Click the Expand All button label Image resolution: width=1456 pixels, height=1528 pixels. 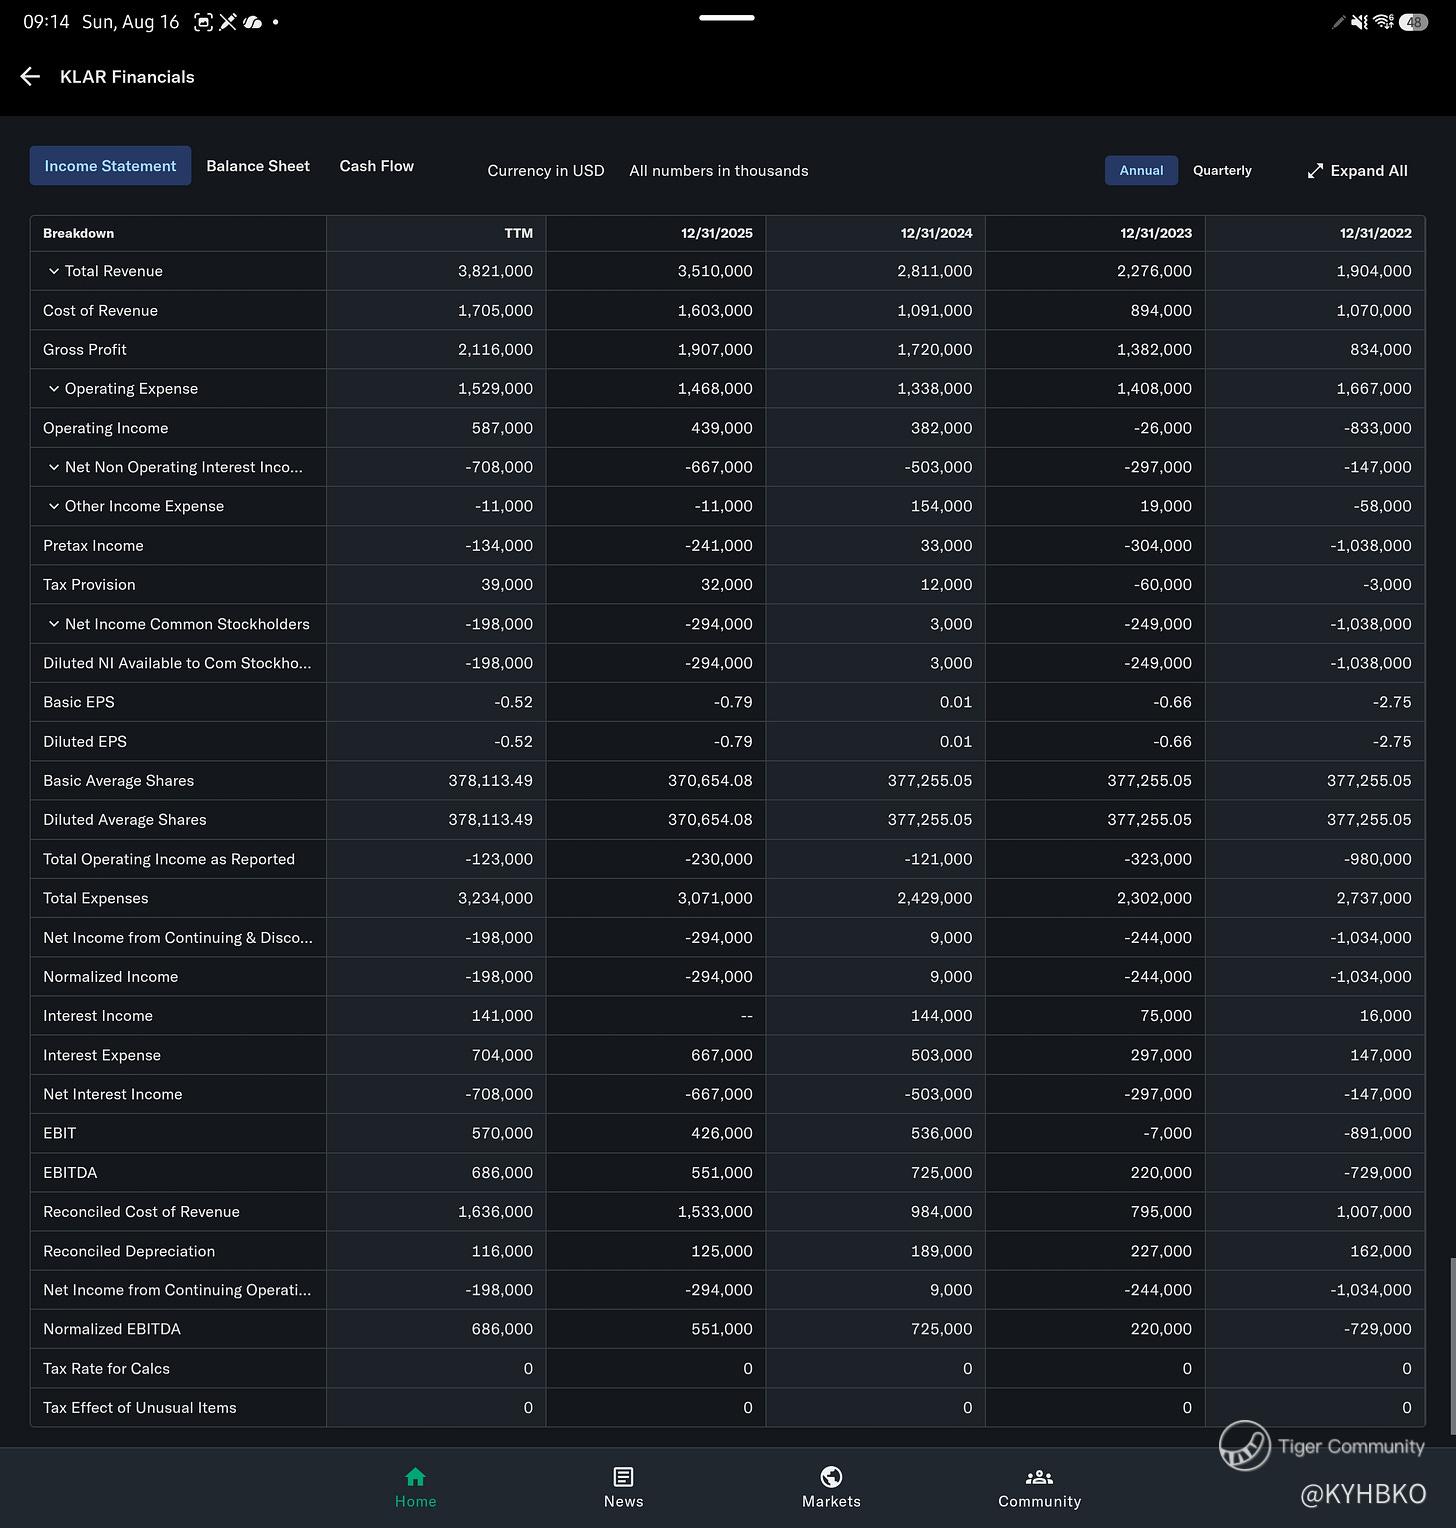click(x=1369, y=171)
